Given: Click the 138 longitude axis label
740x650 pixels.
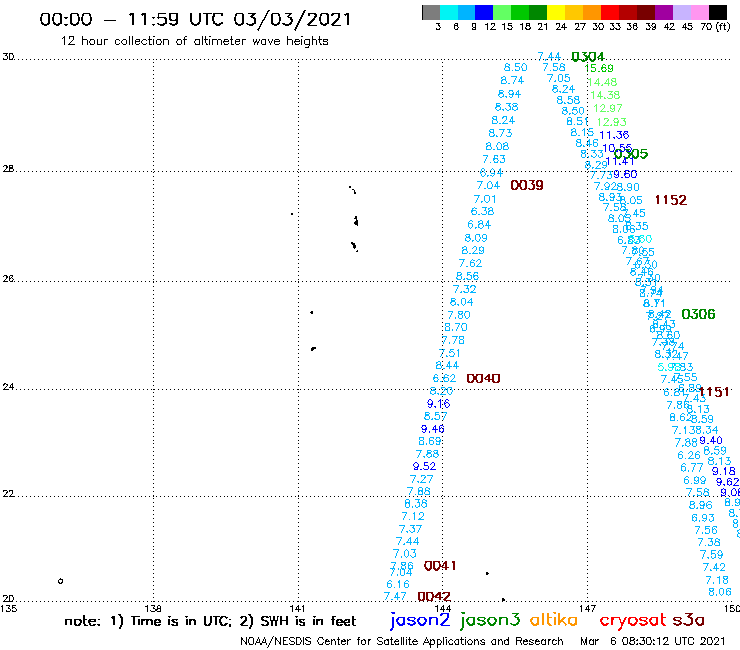Looking at the screenshot, I should pos(153,608).
